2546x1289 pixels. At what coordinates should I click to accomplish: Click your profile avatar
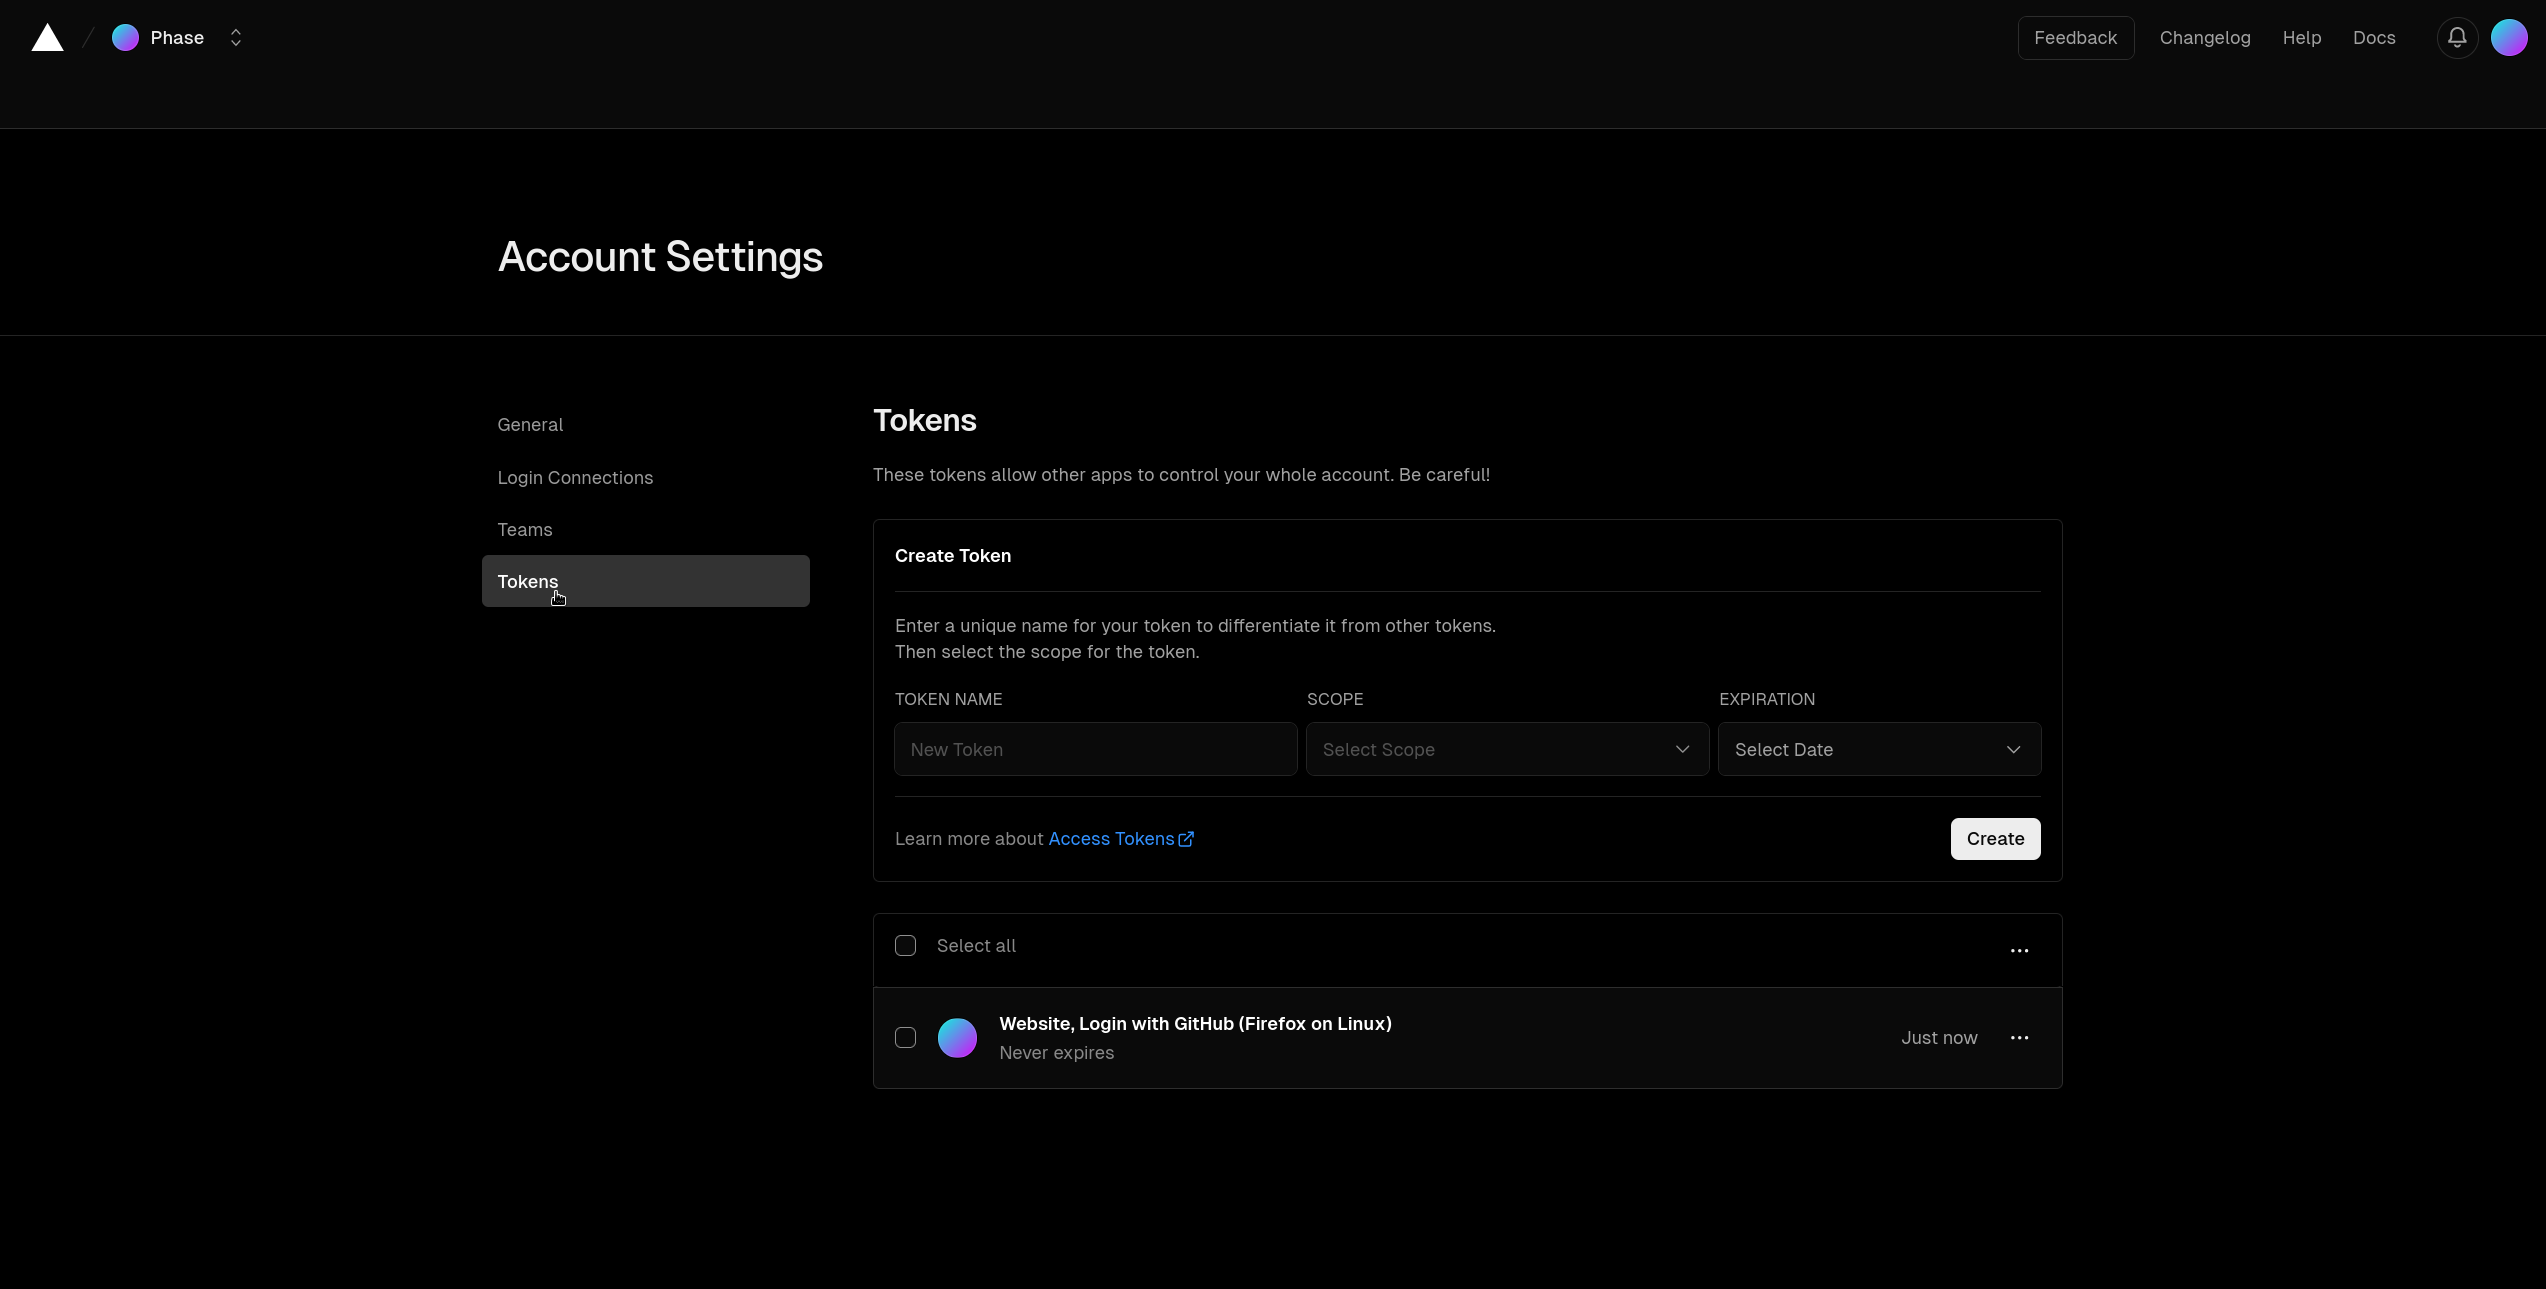pyautogui.click(x=2509, y=37)
